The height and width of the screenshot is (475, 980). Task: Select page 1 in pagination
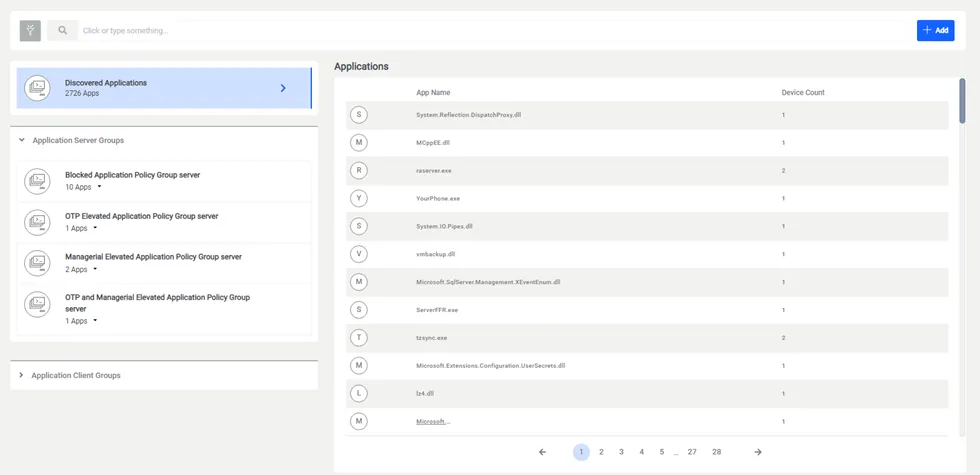point(581,452)
